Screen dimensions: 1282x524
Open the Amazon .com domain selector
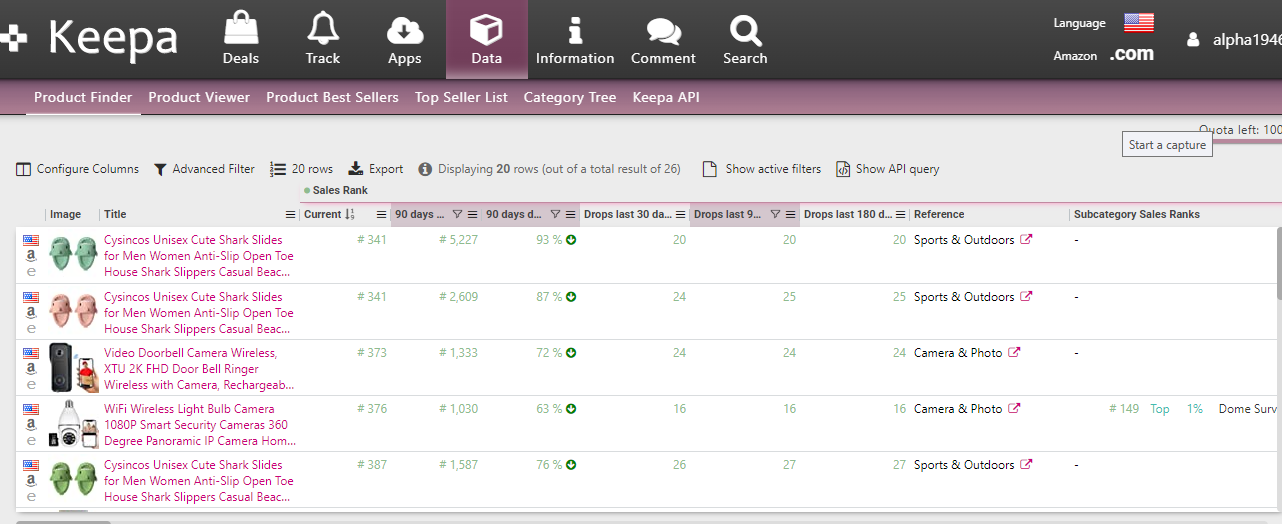1131,55
